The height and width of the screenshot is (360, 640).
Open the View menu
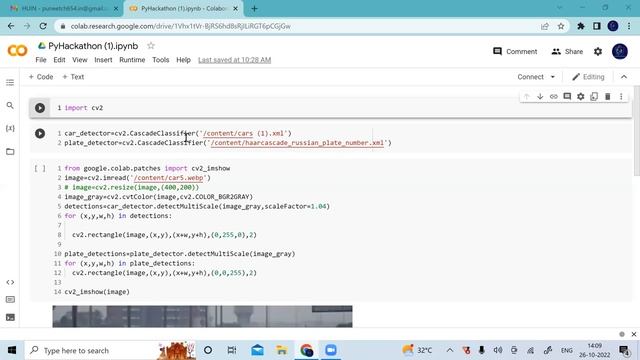80,60
